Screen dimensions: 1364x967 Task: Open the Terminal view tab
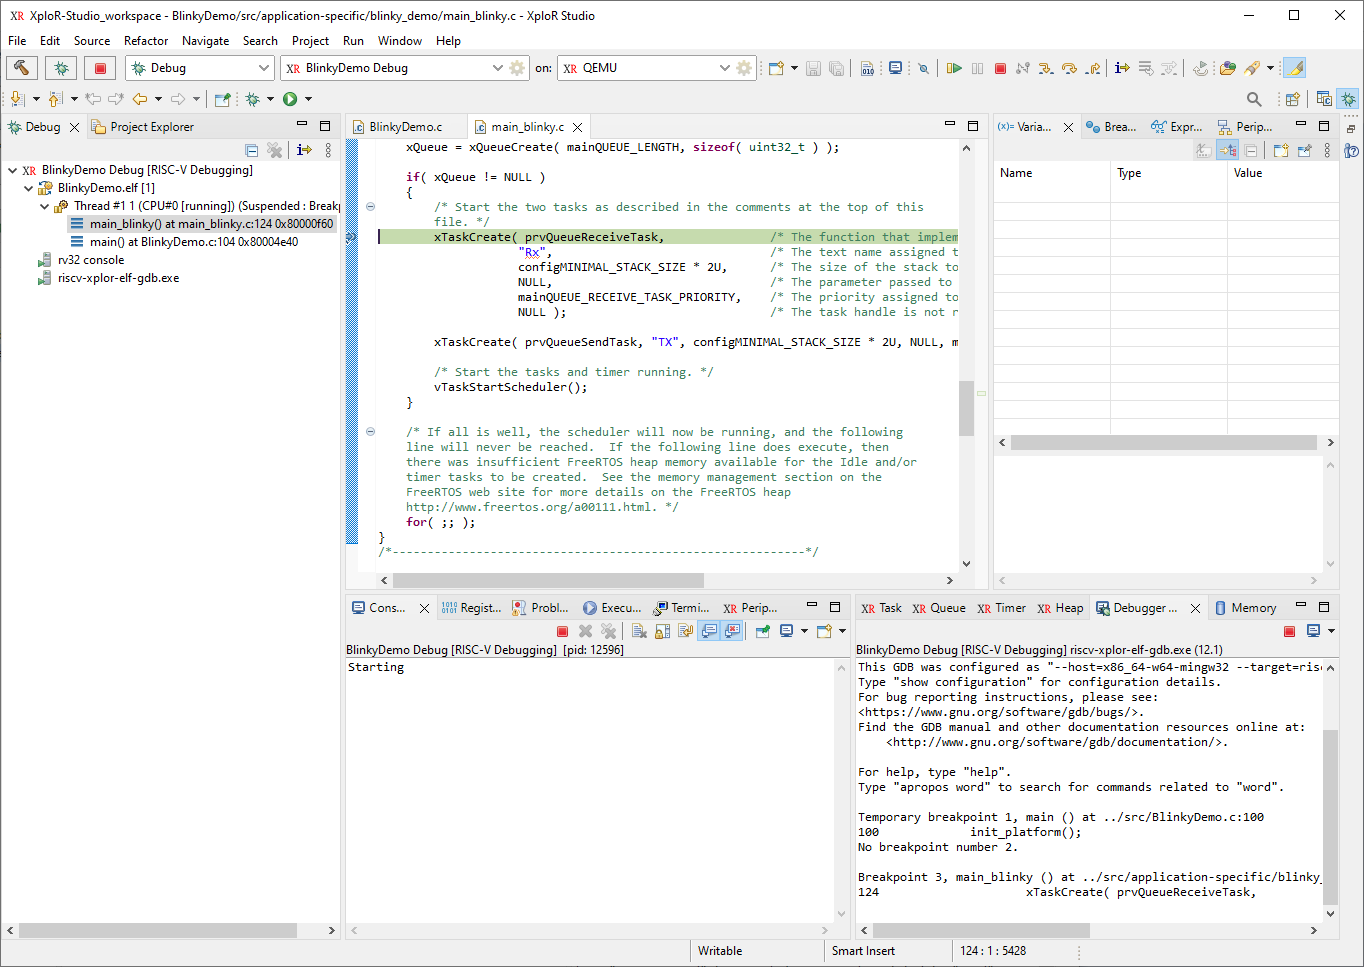click(681, 608)
